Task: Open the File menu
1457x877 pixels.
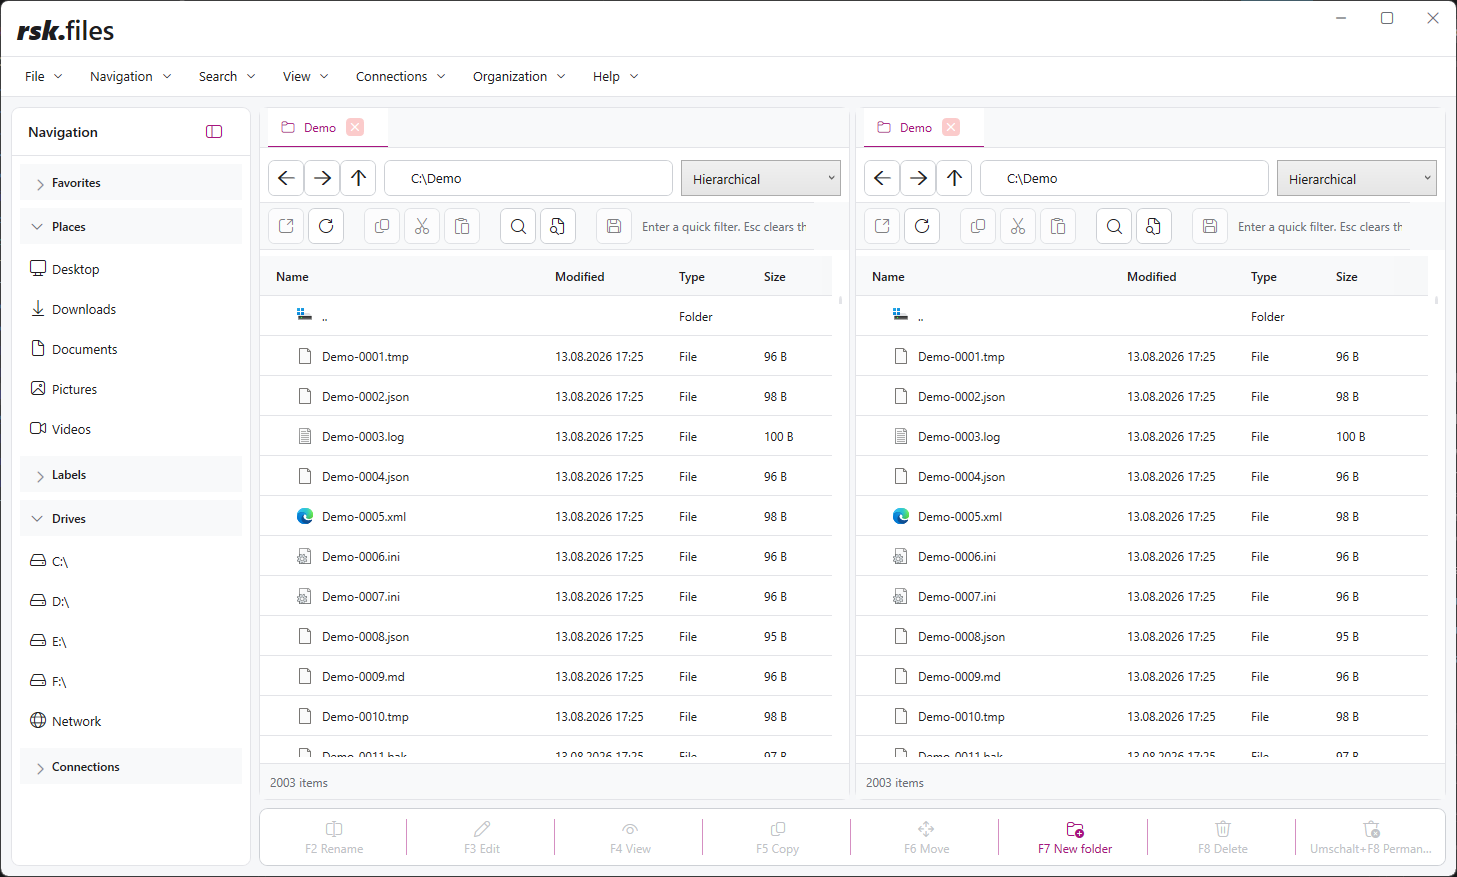Action: coord(44,76)
